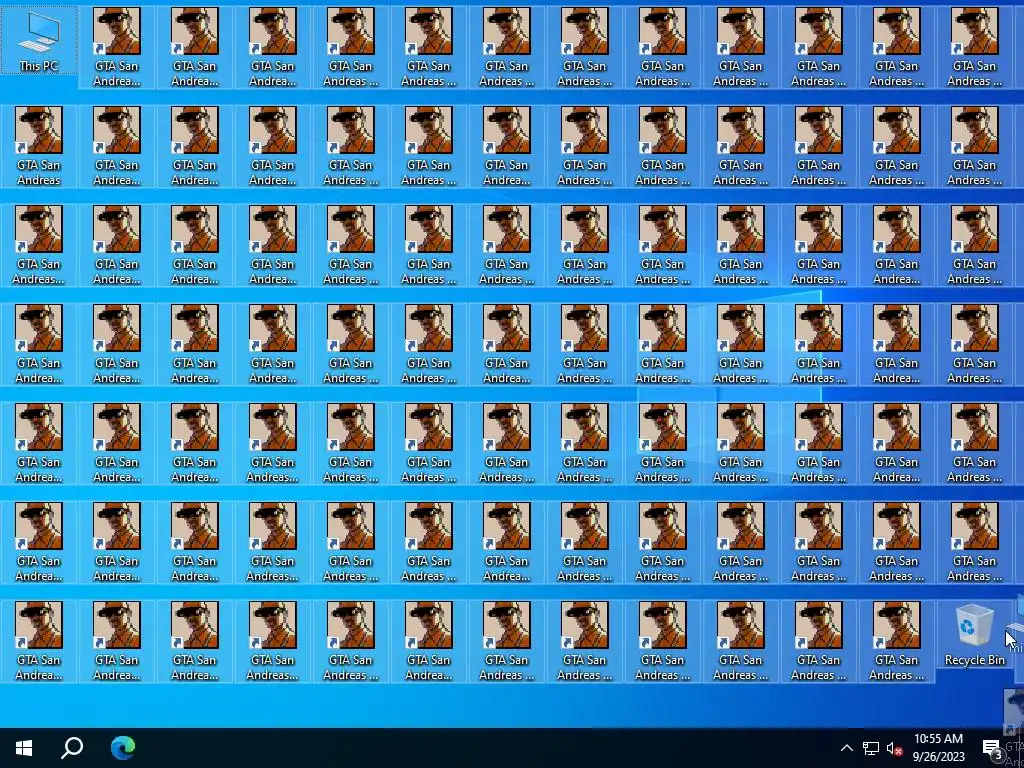Show hidden system tray icons
The width and height of the screenshot is (1024, 768).
coord(846,748)
